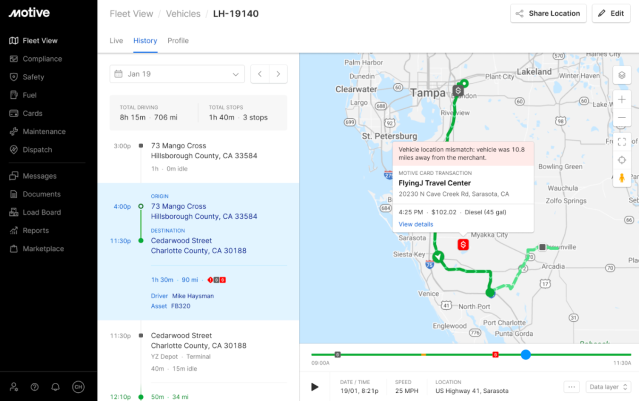Play the trip history playback

click(315, 386)
